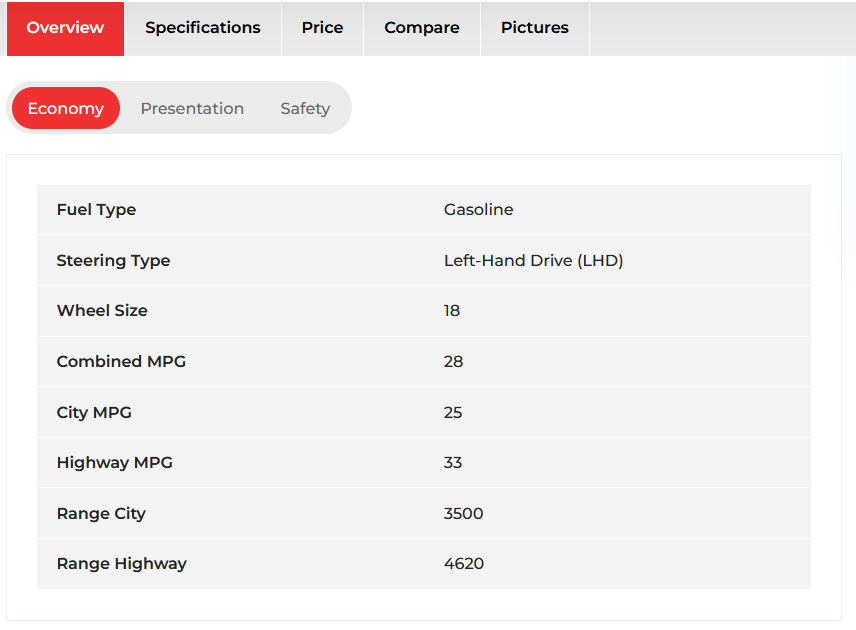Image resolution: width=856 pixels, height=630 pixels.
Task: Click the Left-Hand Drive (LHD) value
Action: (533, 260)
